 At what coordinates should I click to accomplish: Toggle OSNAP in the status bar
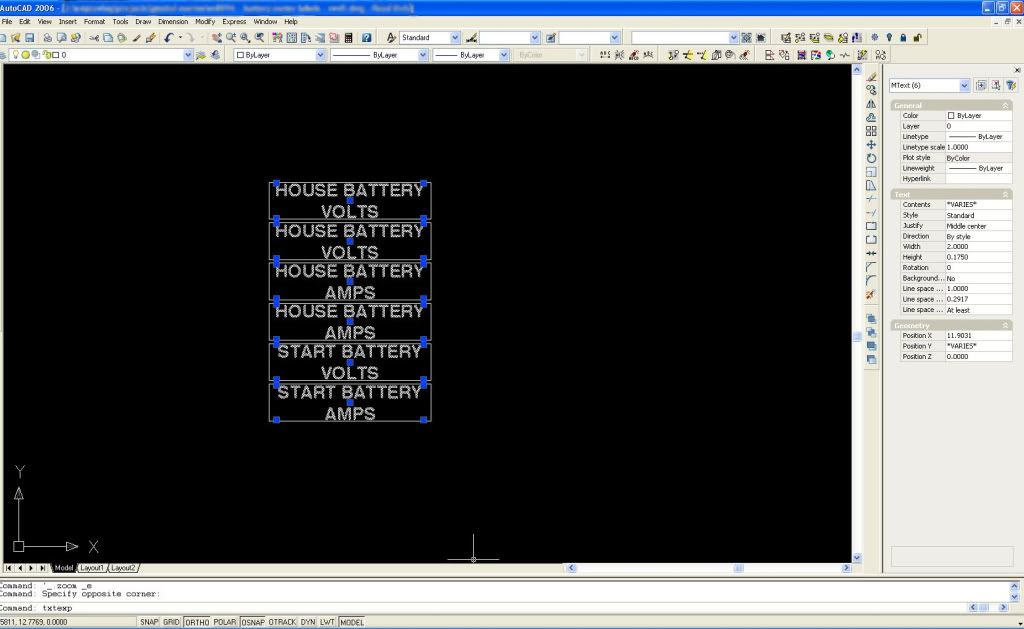(251, 621)
